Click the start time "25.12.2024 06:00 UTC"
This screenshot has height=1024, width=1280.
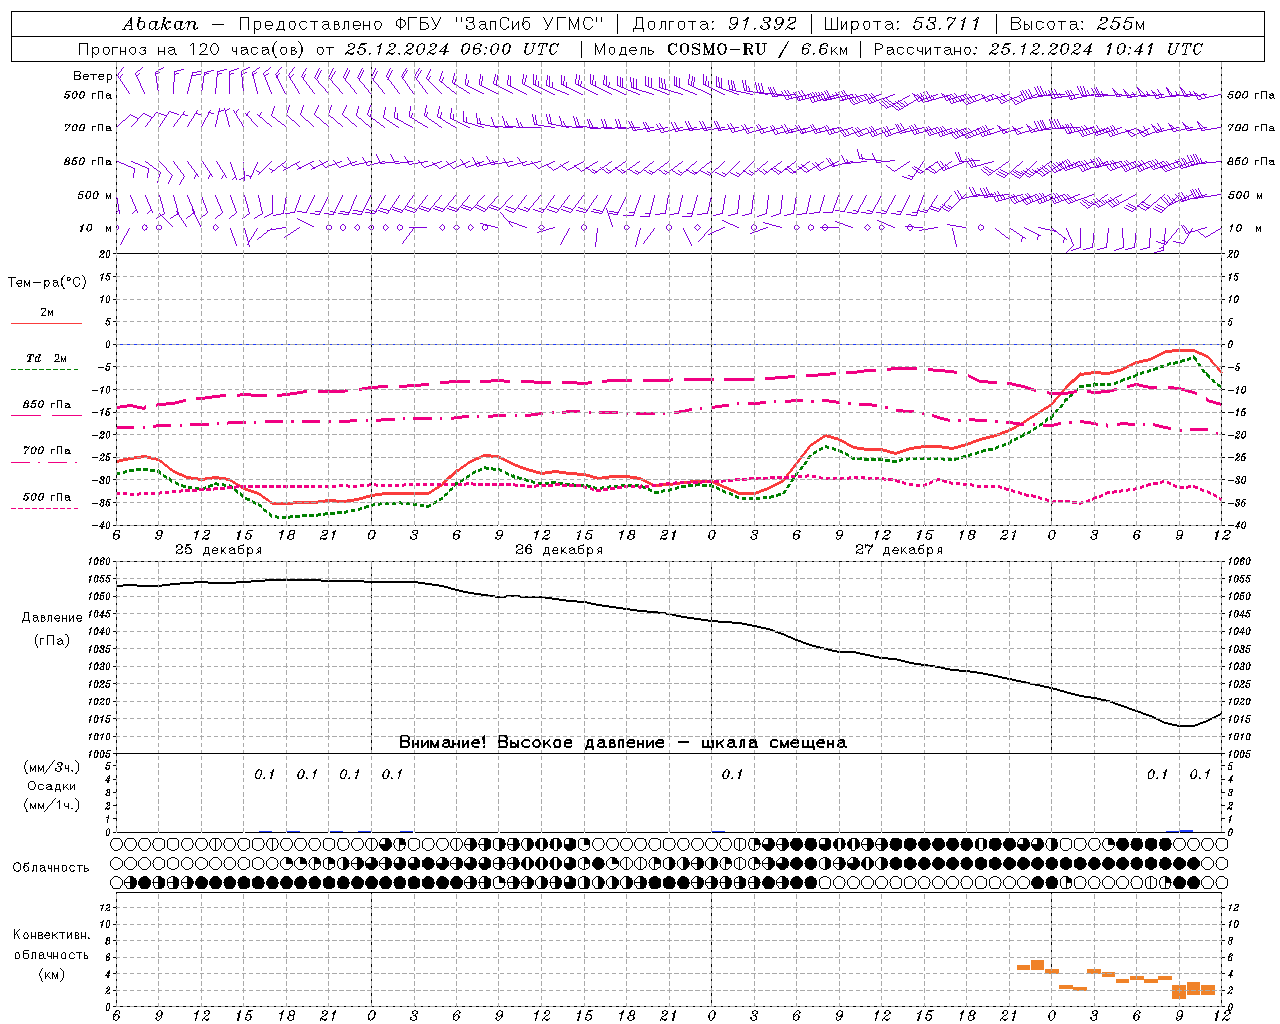click(x=452, y=49)
